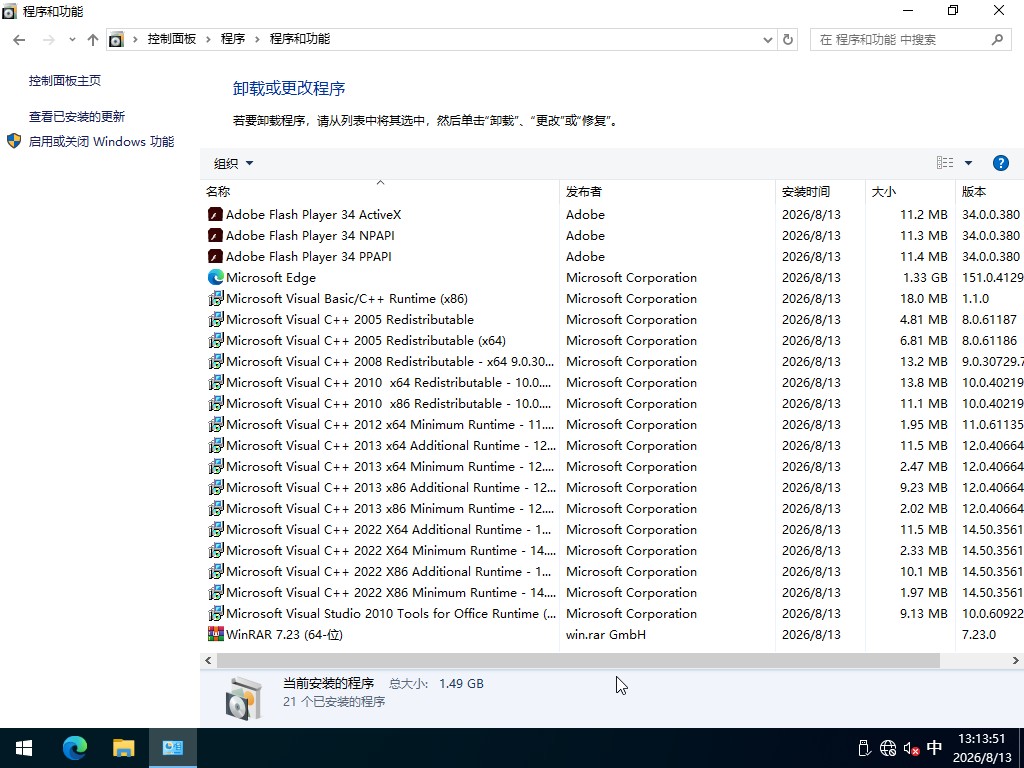The width and height of the screenshot is (1024, 768).
Task: Open 查看已安装的更新 link
Action: pos(76,116)
